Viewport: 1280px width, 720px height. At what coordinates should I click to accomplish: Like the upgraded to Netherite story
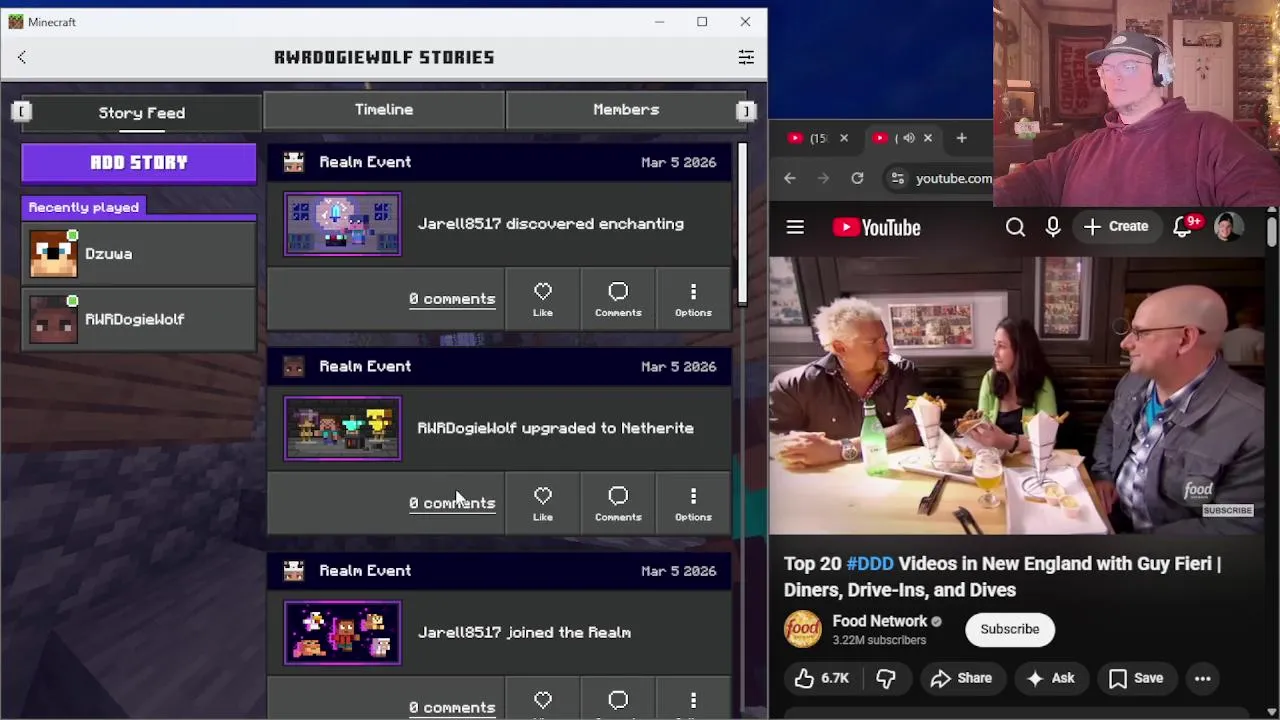[x=543, y=503]
